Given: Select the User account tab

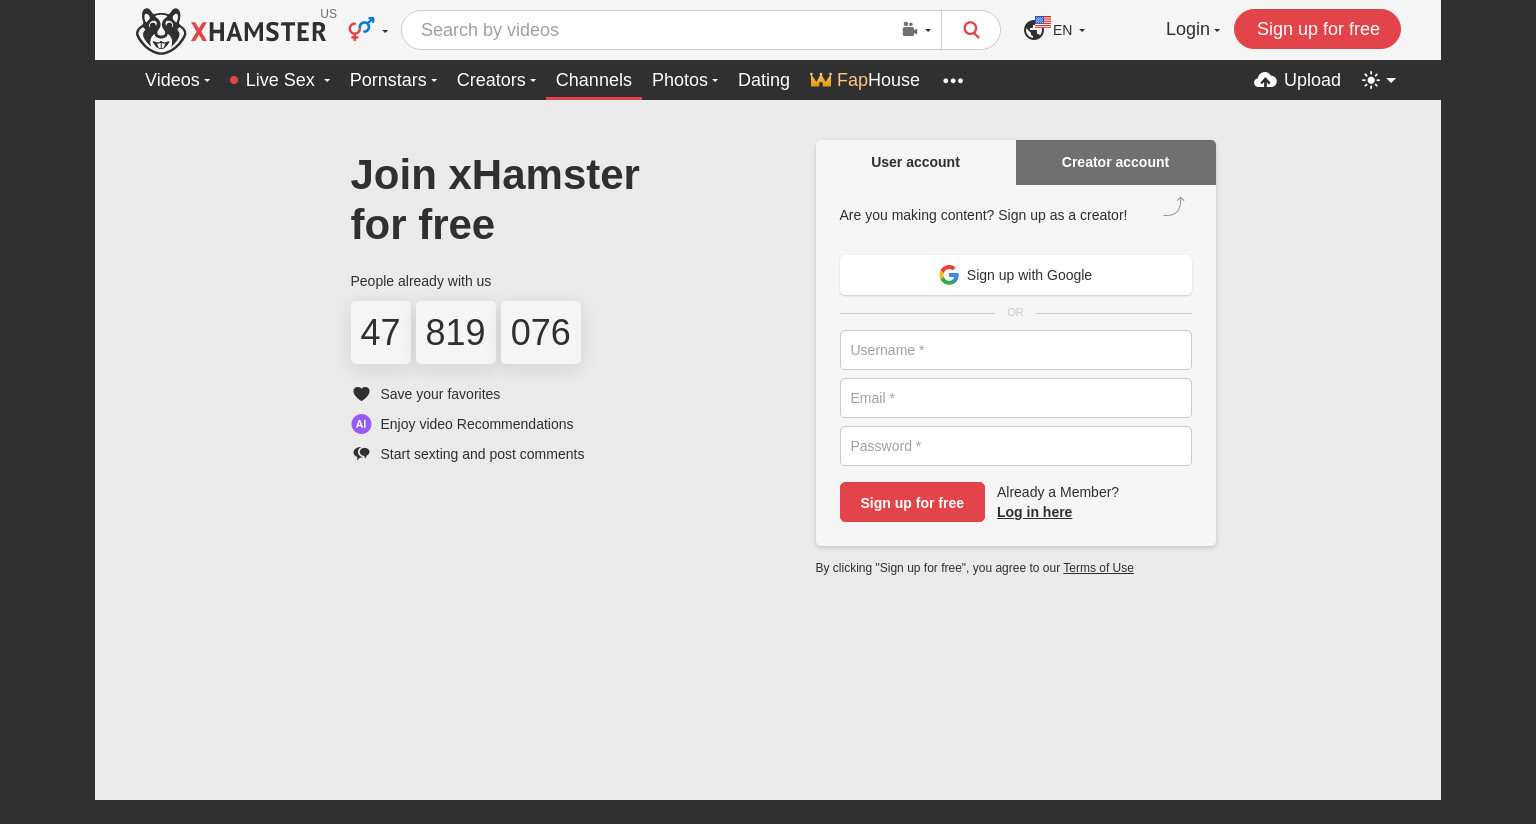Looking at the screenshot, I should coord(915,162).
